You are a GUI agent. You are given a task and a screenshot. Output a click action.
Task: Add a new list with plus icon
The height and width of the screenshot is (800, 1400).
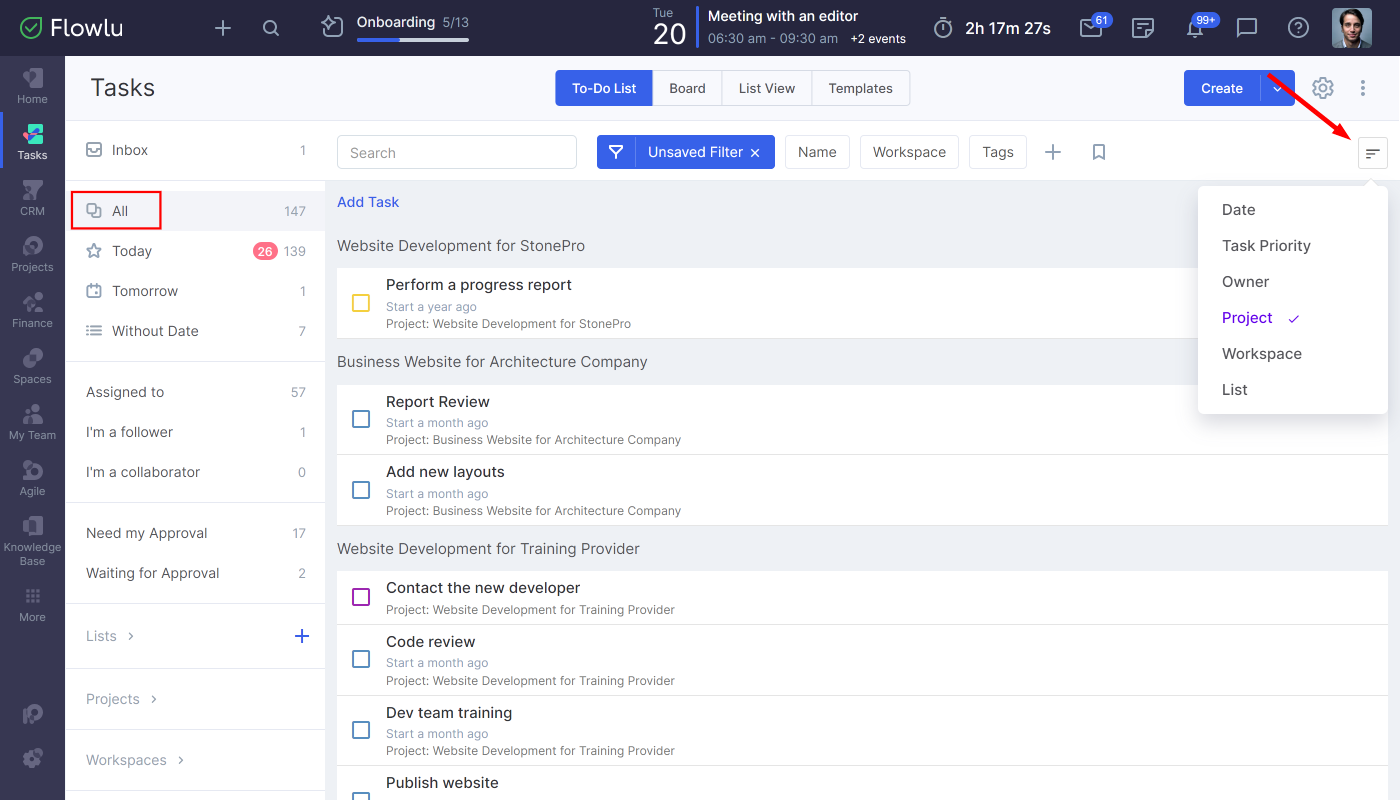point(302,636)
